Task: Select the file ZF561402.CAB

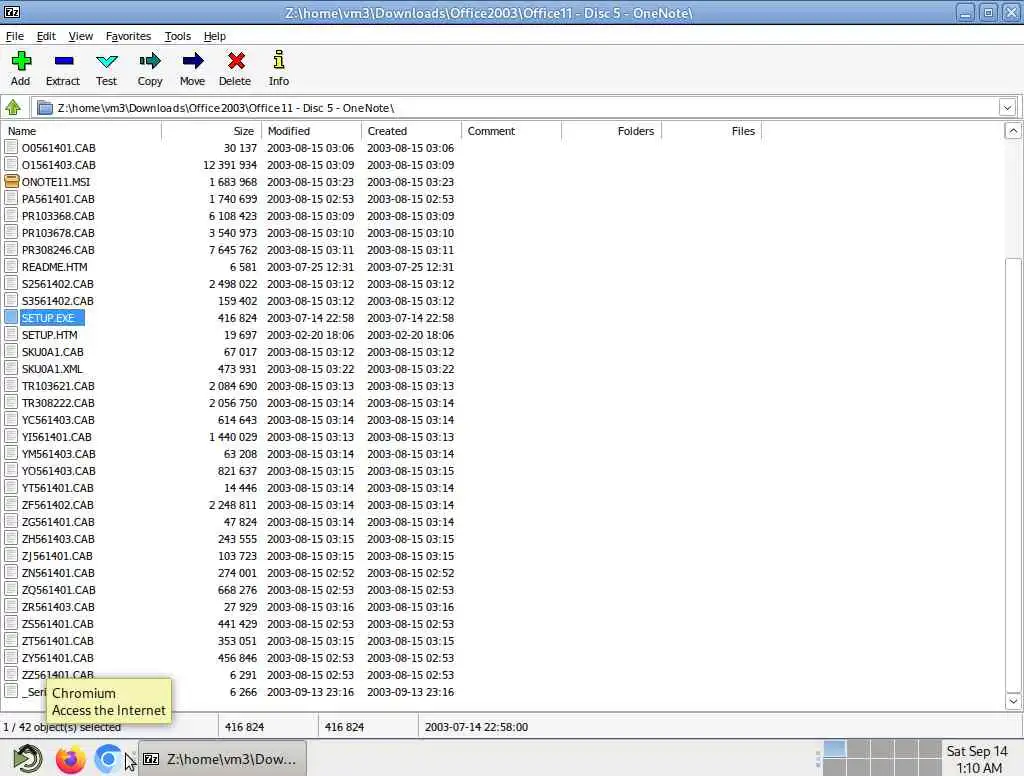Action: tap(57, 504)
